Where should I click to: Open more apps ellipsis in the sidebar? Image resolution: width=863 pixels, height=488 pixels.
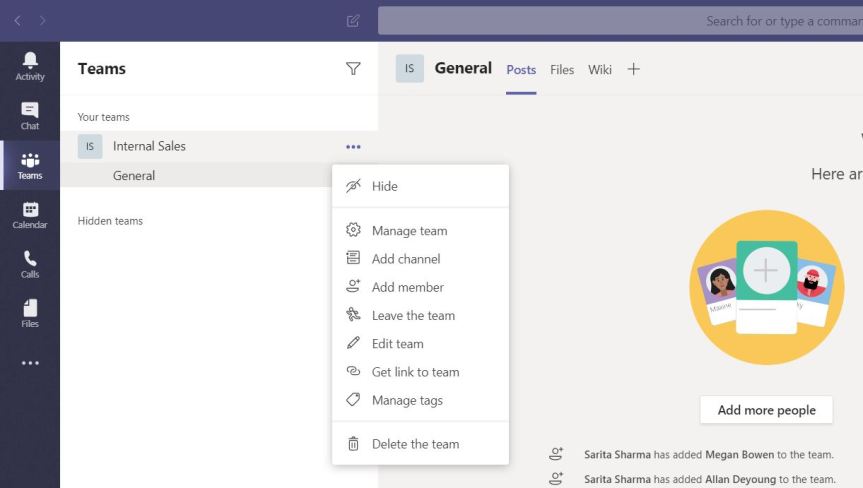pyautogui.click(x=30, y=362)
